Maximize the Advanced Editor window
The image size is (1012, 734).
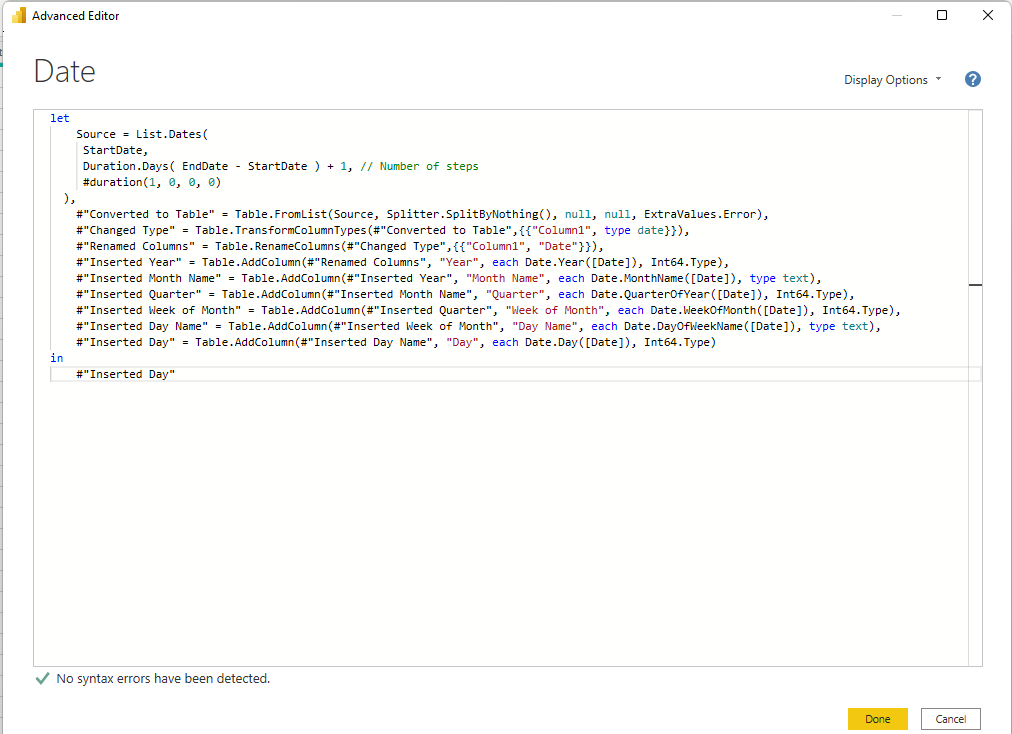point(942,15)
